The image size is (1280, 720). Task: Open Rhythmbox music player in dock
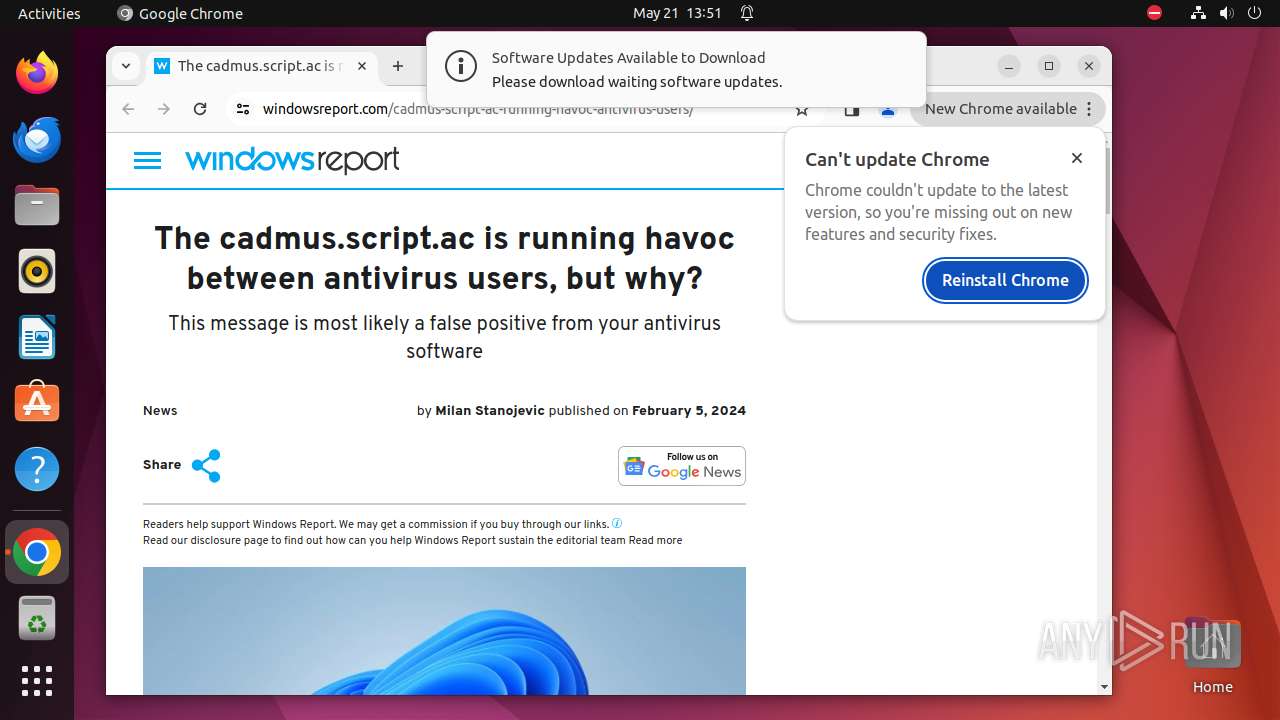(x=37, y=271)
